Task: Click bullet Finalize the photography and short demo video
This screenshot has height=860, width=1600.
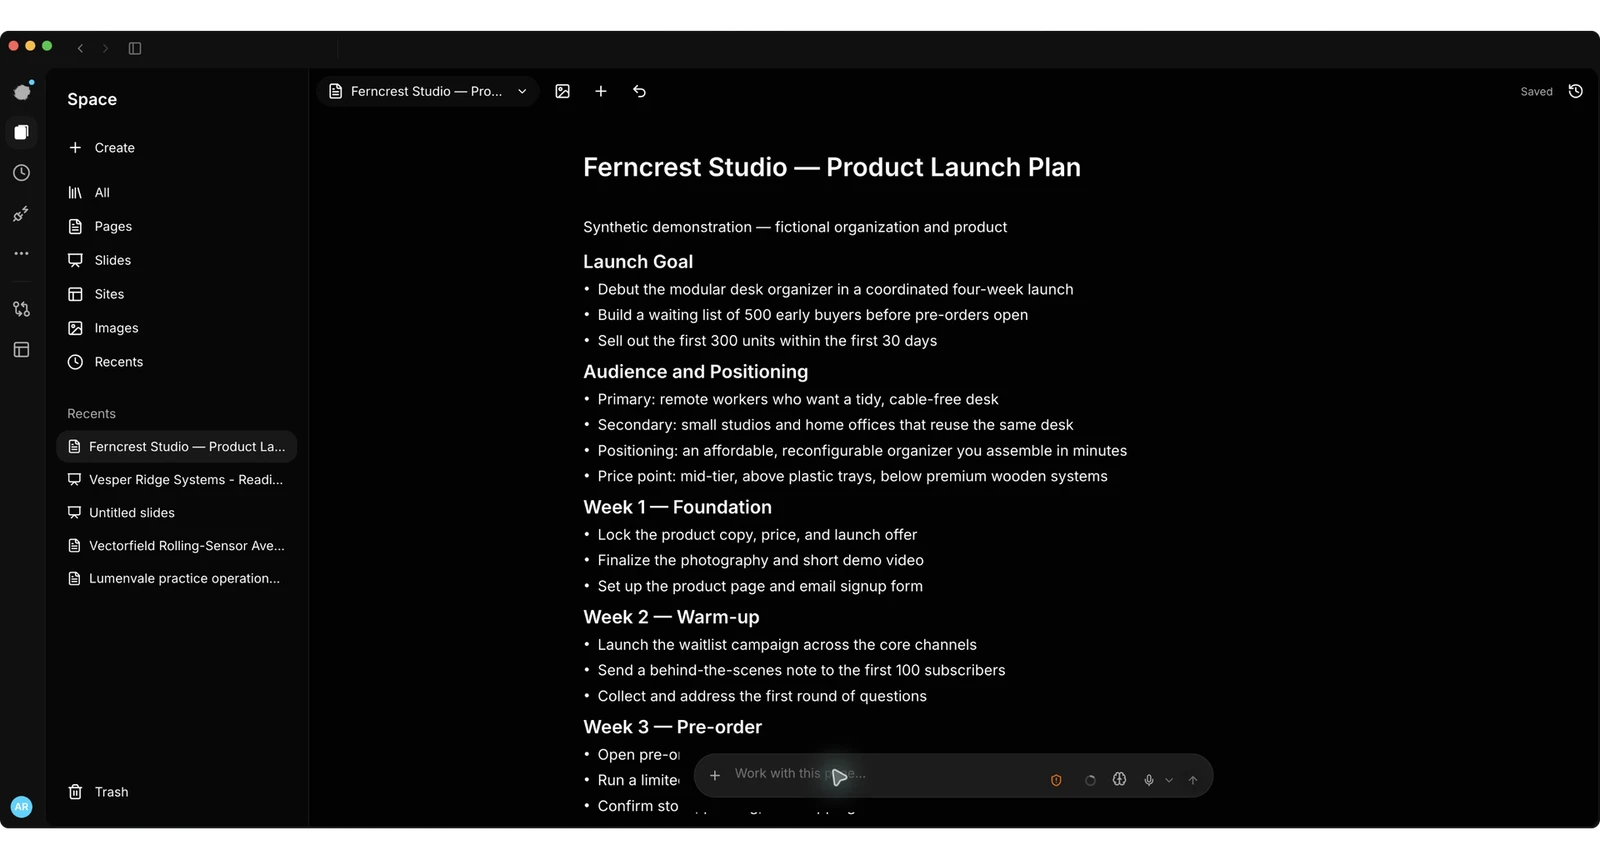Action: coord(761,561)
